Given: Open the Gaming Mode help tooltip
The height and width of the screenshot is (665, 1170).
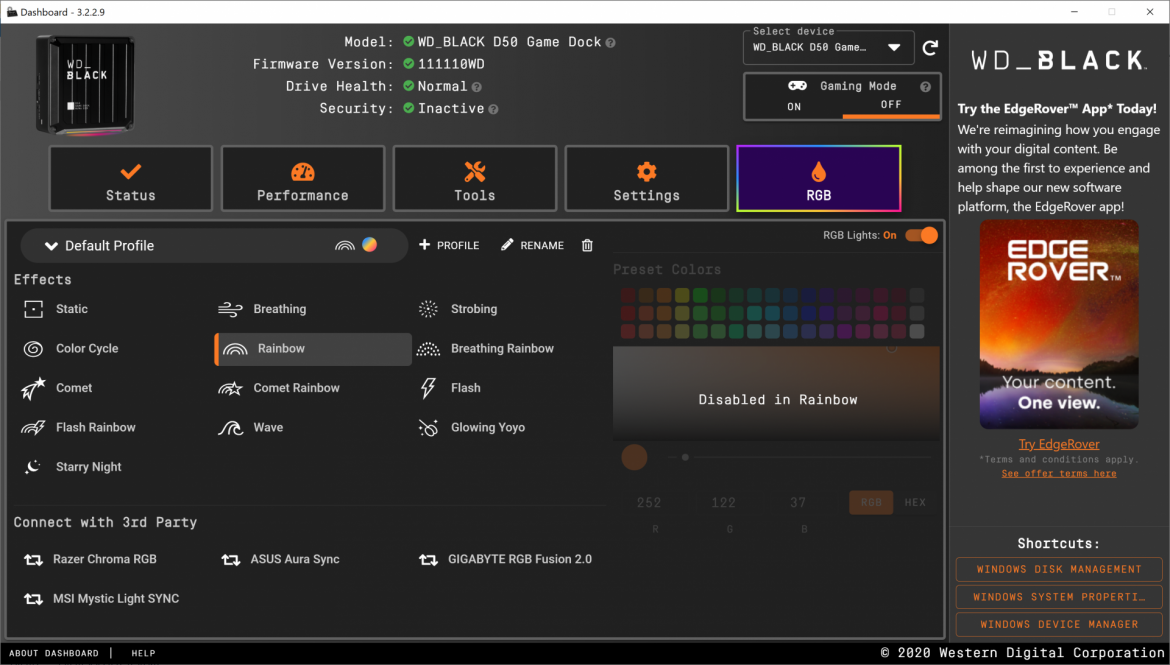Looking at the screenshot, I should pos(925,87).
